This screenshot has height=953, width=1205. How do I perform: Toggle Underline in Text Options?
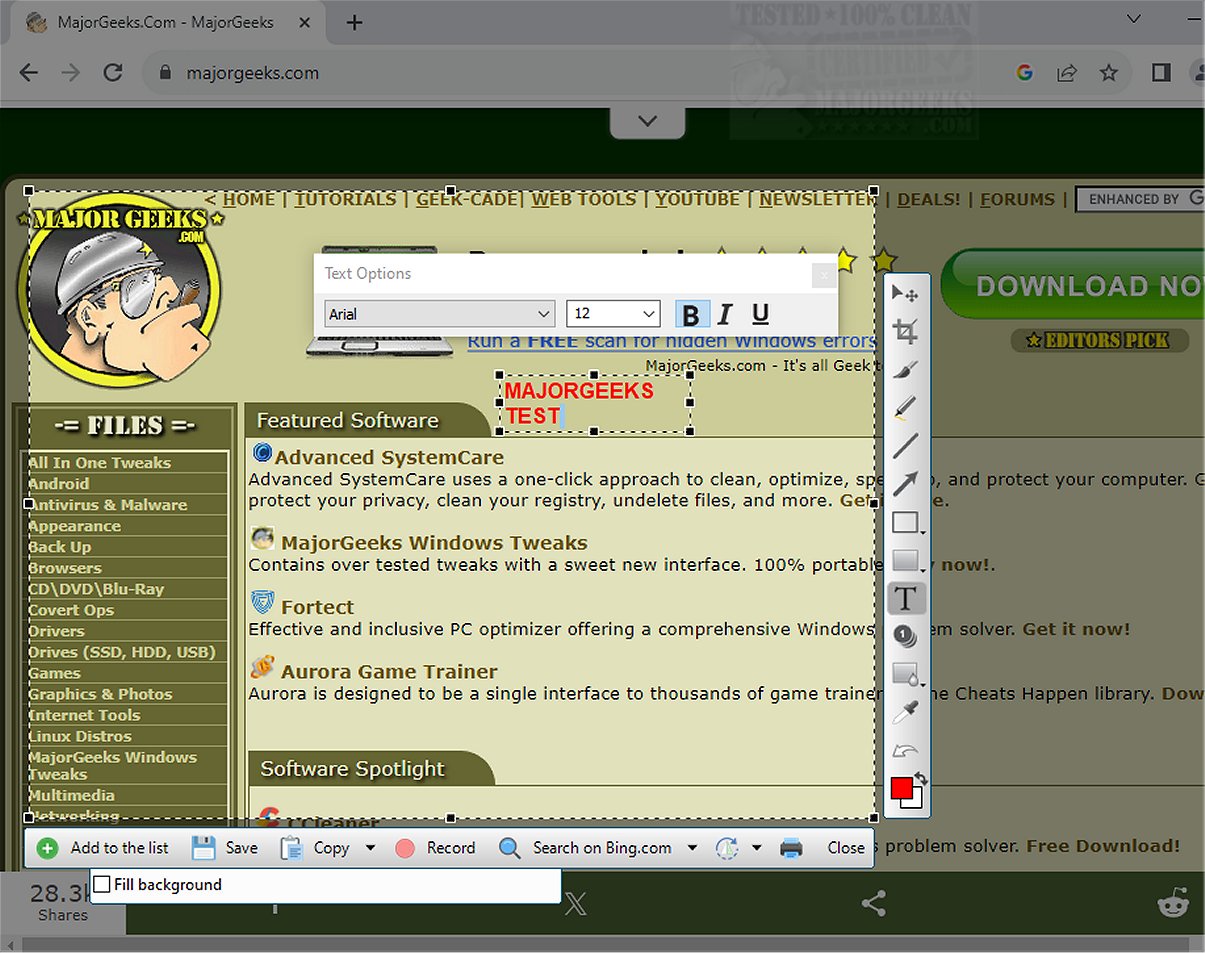click(760, 314)
